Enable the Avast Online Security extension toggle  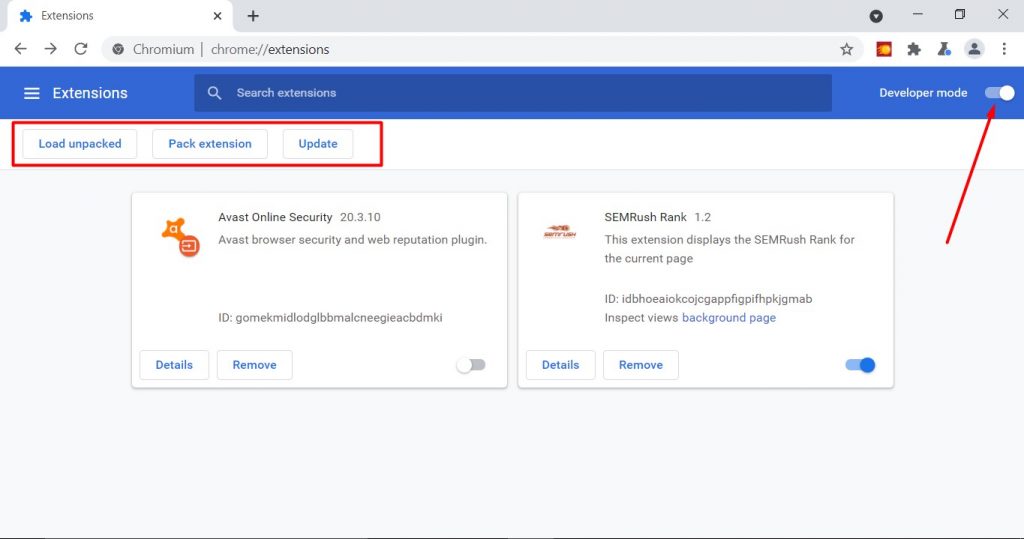(x=471, y=365)
